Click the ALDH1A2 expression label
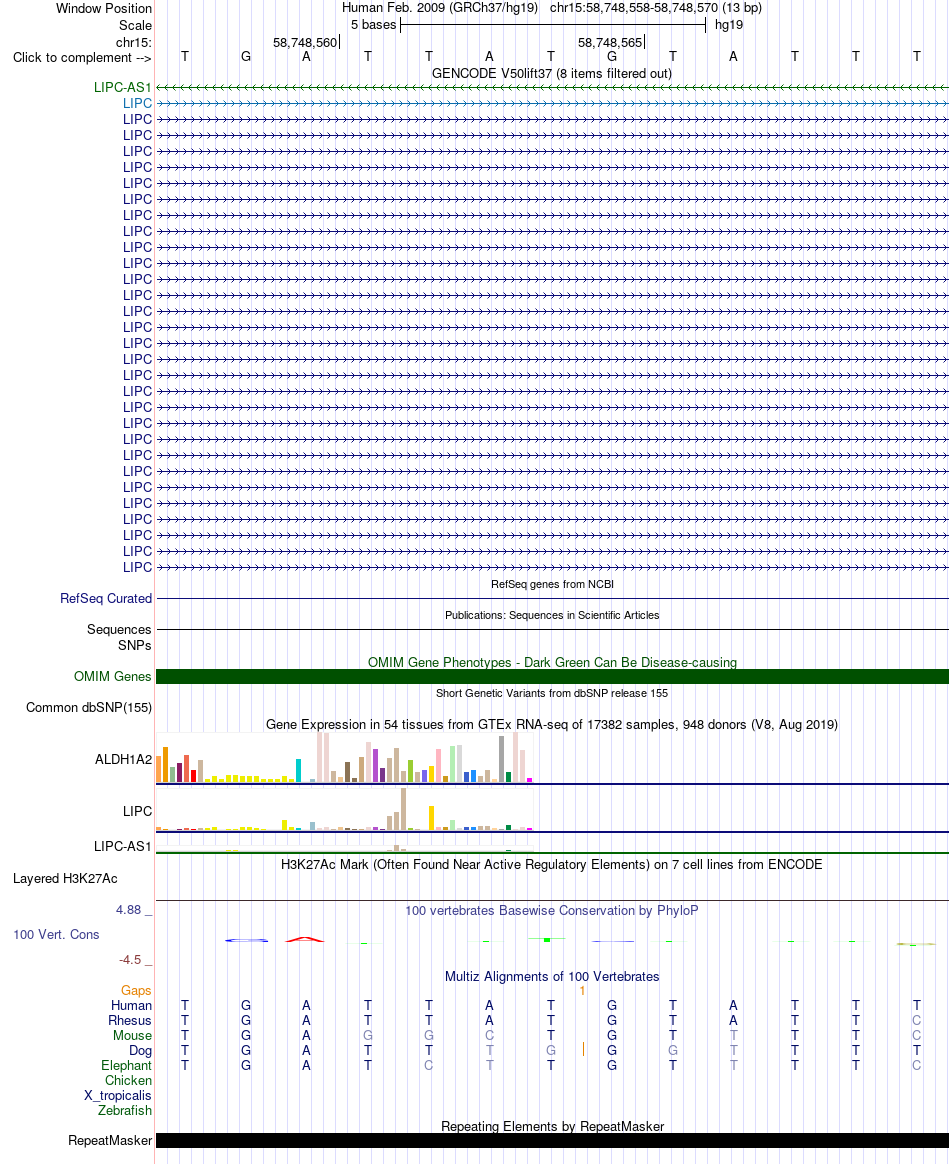The width and height of the screenshot is (950, 1164). (123, 759)
